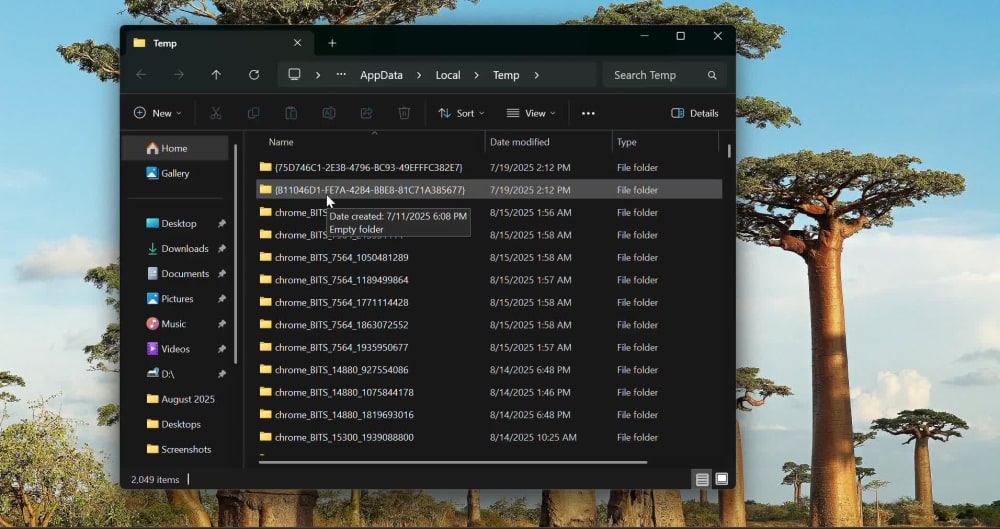Open the hidden path ellipsis in address bar
This screenshot has height=529, width=1000.
tap(341, 75)
